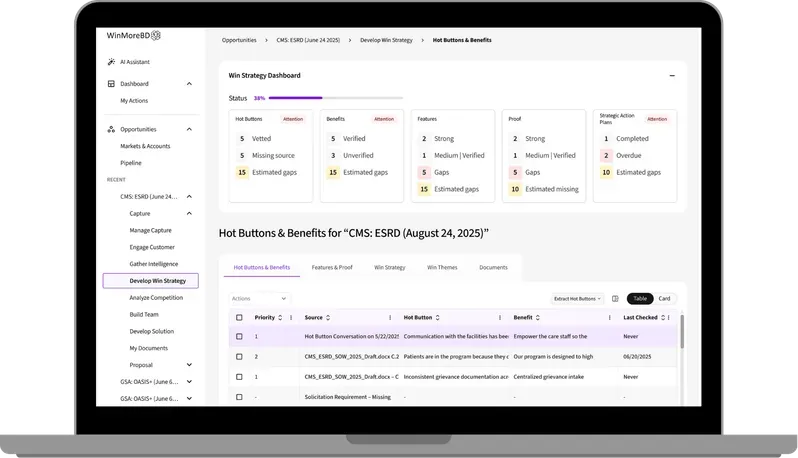Switch to Win Strategy tab

coord(389,267)
